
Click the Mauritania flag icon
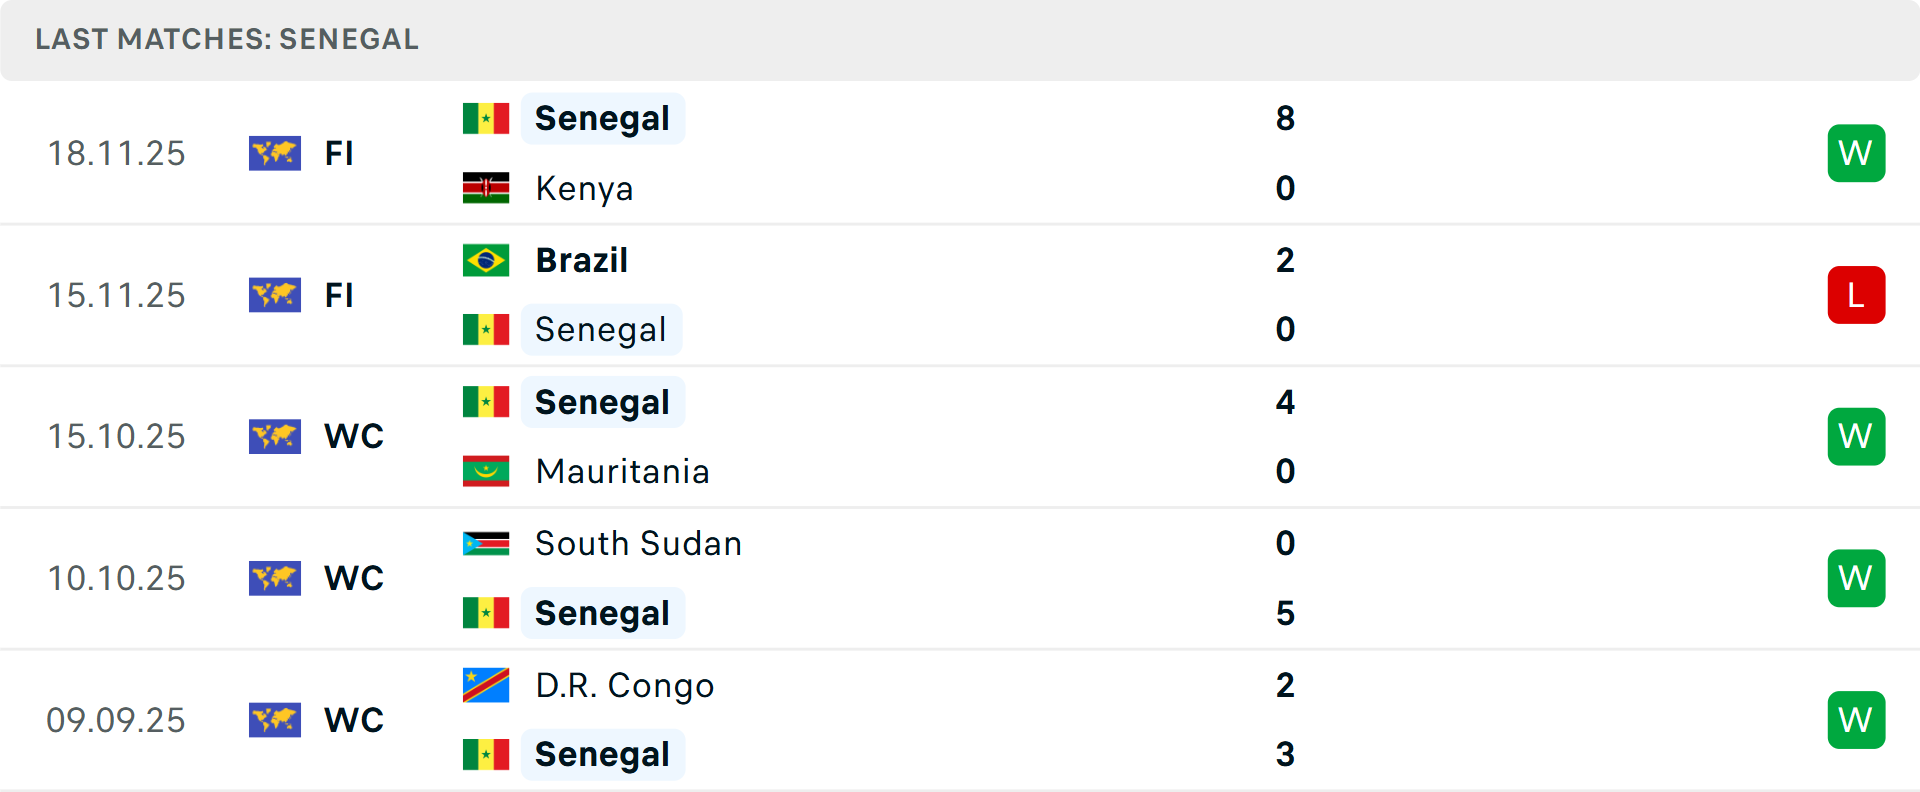486,471
